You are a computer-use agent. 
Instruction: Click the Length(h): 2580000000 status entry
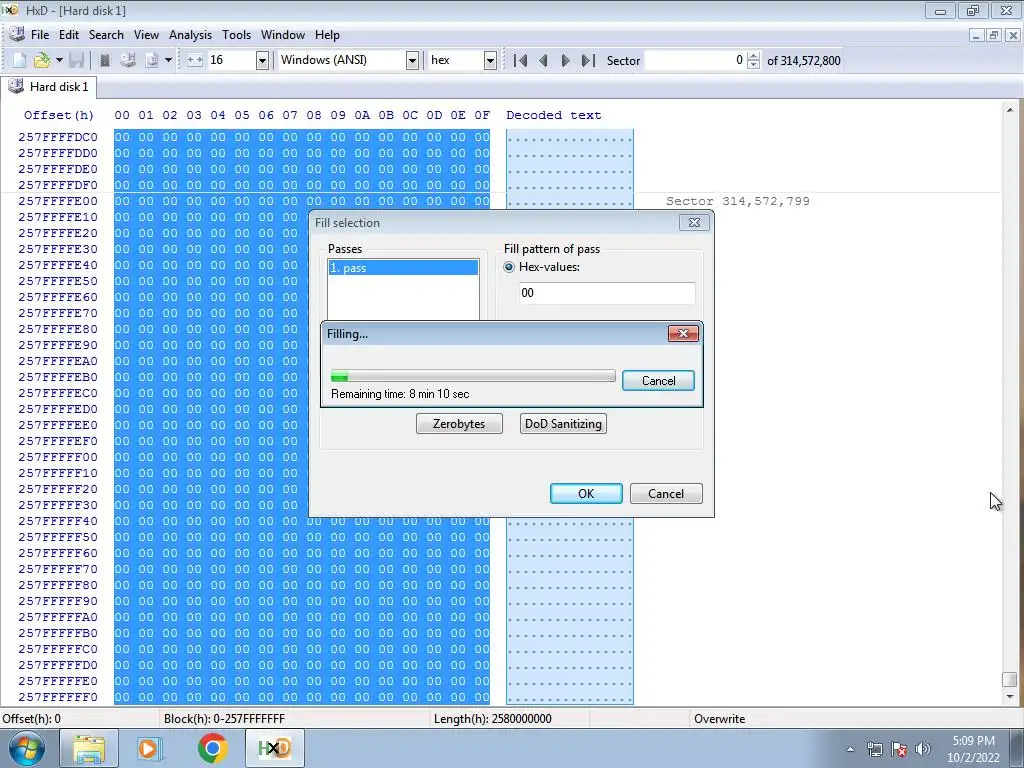(x=492, y=718)
